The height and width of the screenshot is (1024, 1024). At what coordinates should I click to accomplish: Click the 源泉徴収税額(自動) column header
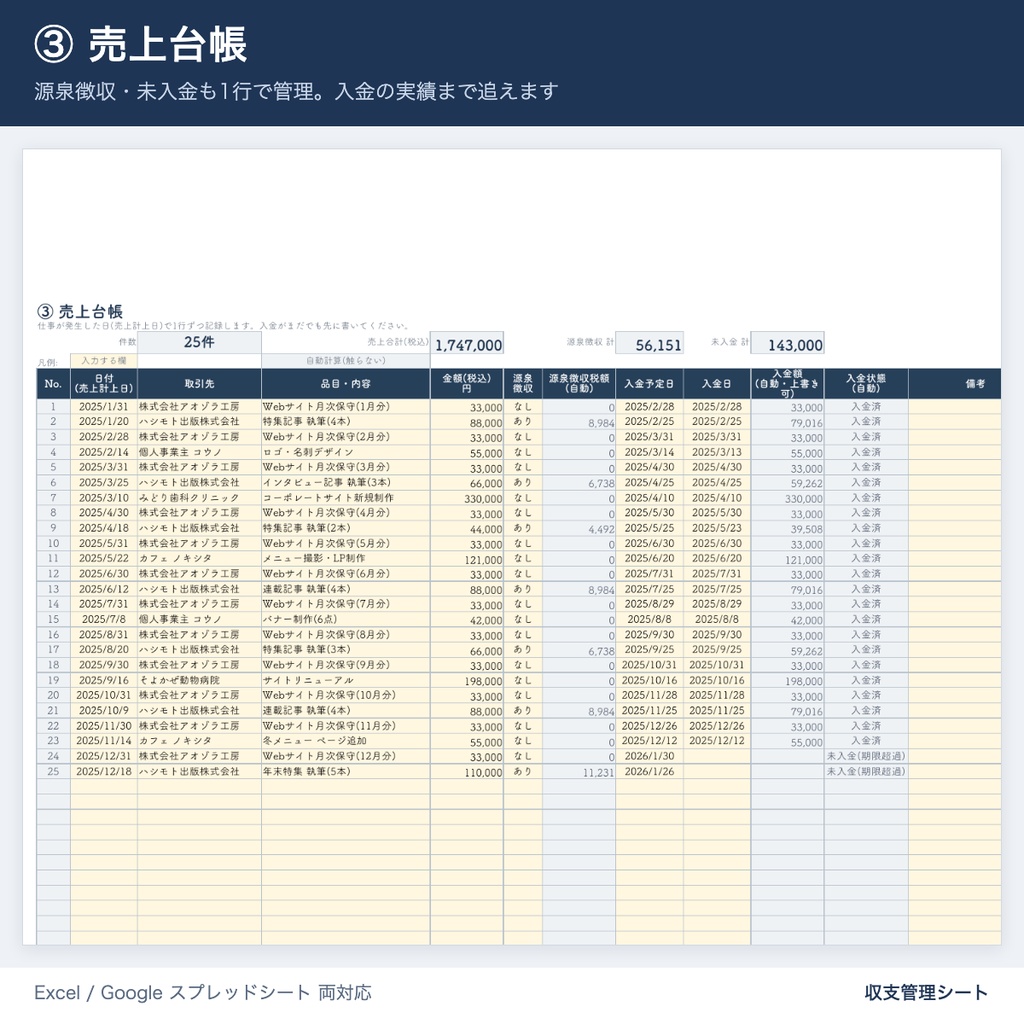click(x=579, y=383)
